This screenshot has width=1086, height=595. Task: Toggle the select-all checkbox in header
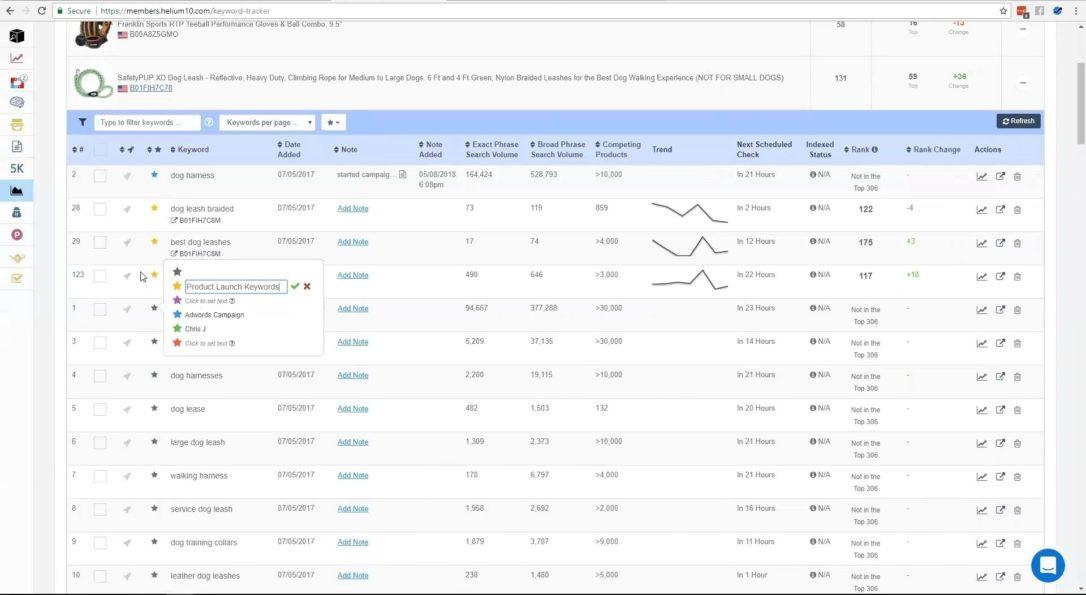pyautogui.click(x=100, y=150)
